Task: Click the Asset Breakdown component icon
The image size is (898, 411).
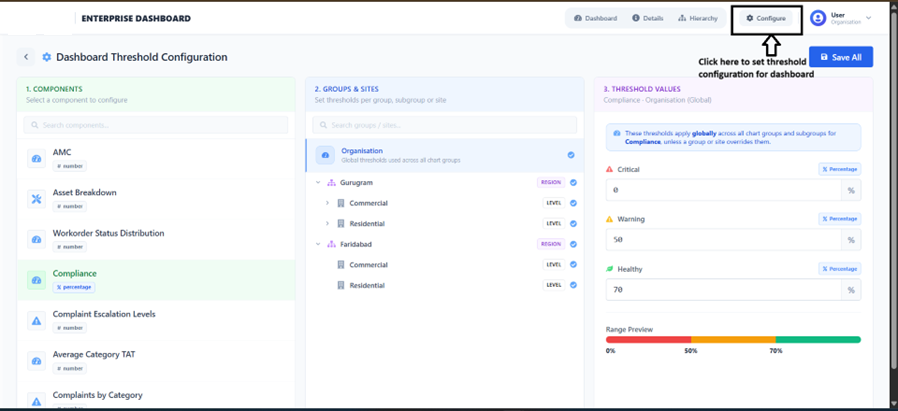Action: coord(37,199)
